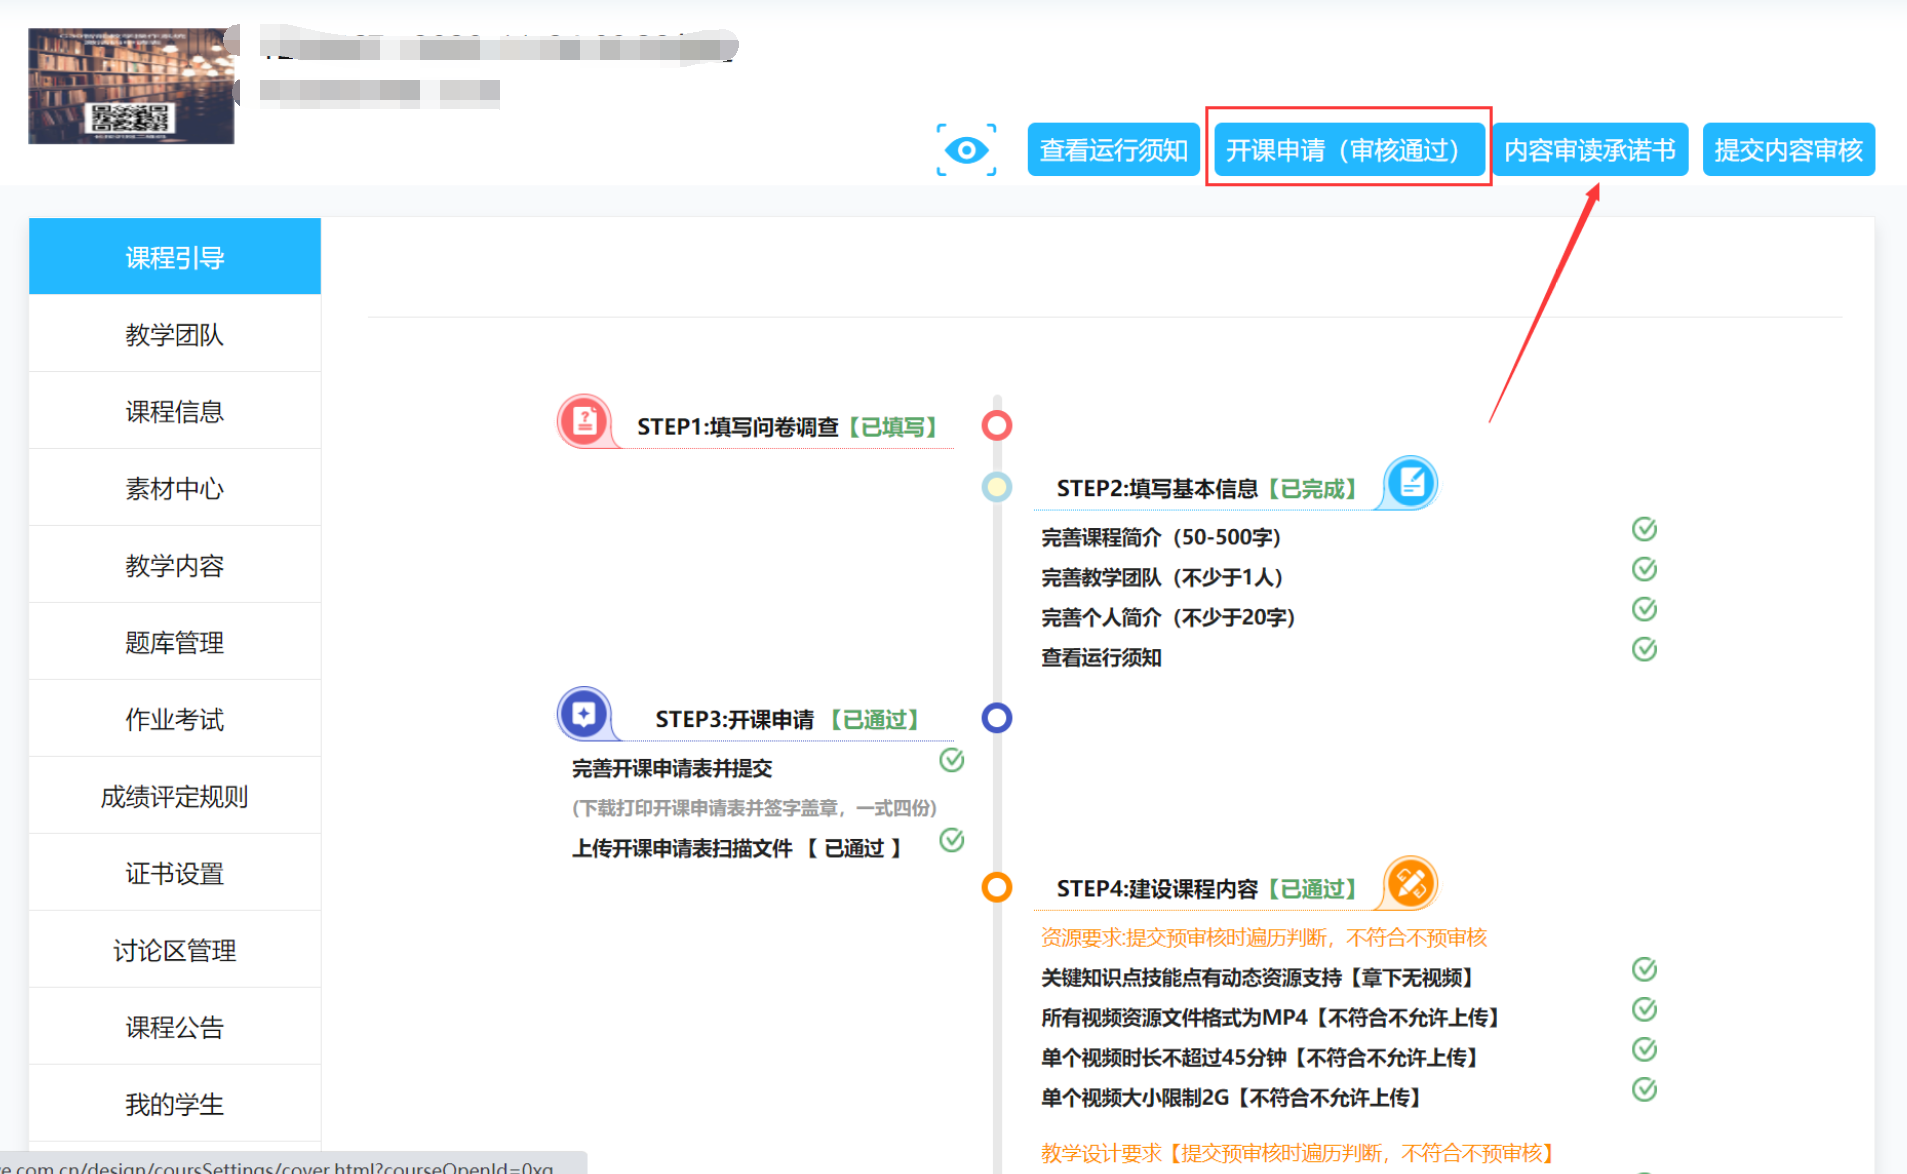
Task: Click check icon beside 上传开课申请表扫描文件
Action: [x=952, y=840]
